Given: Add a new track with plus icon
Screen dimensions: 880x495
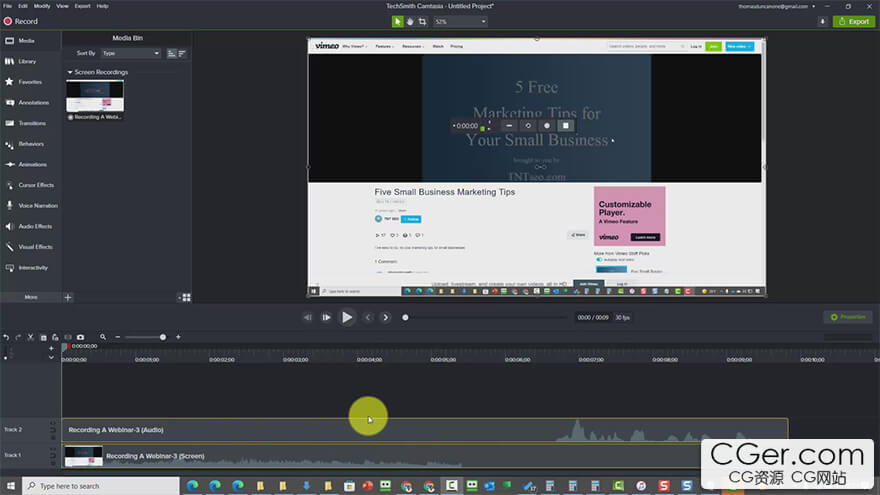Looking at the screenshot, I should pos(51,349).
